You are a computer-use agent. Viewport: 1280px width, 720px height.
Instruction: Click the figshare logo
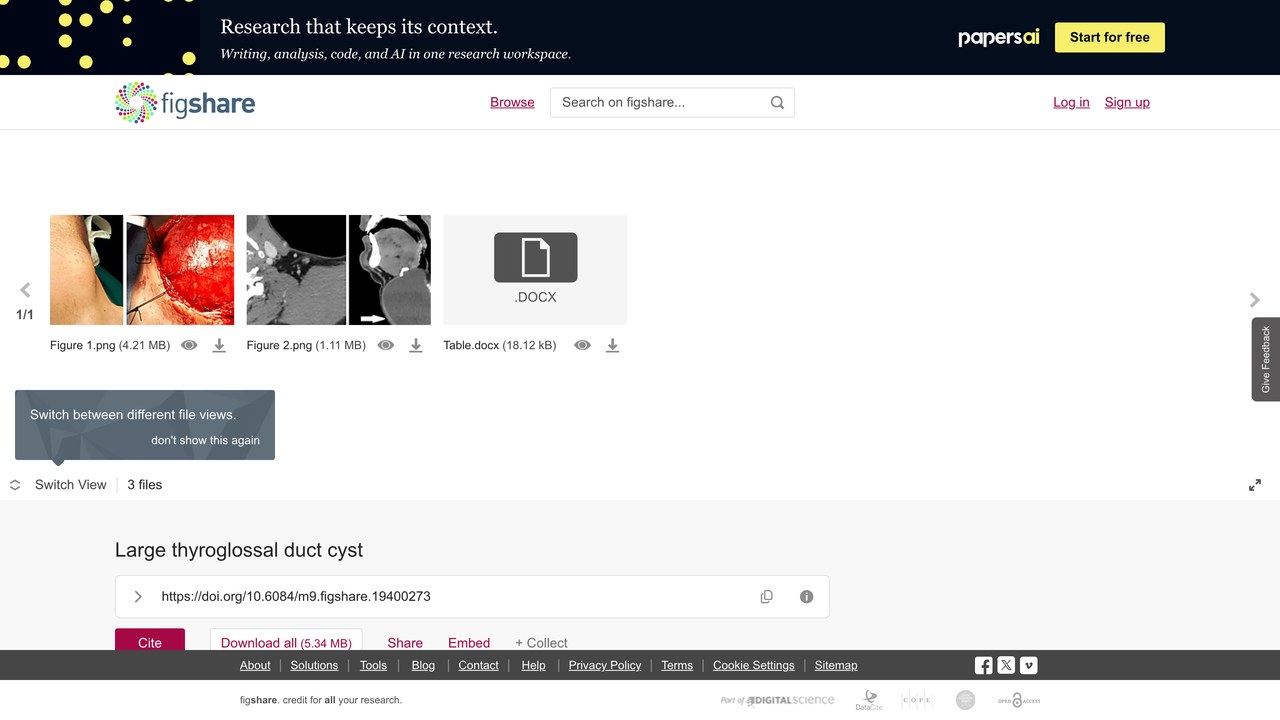(185, 102)
